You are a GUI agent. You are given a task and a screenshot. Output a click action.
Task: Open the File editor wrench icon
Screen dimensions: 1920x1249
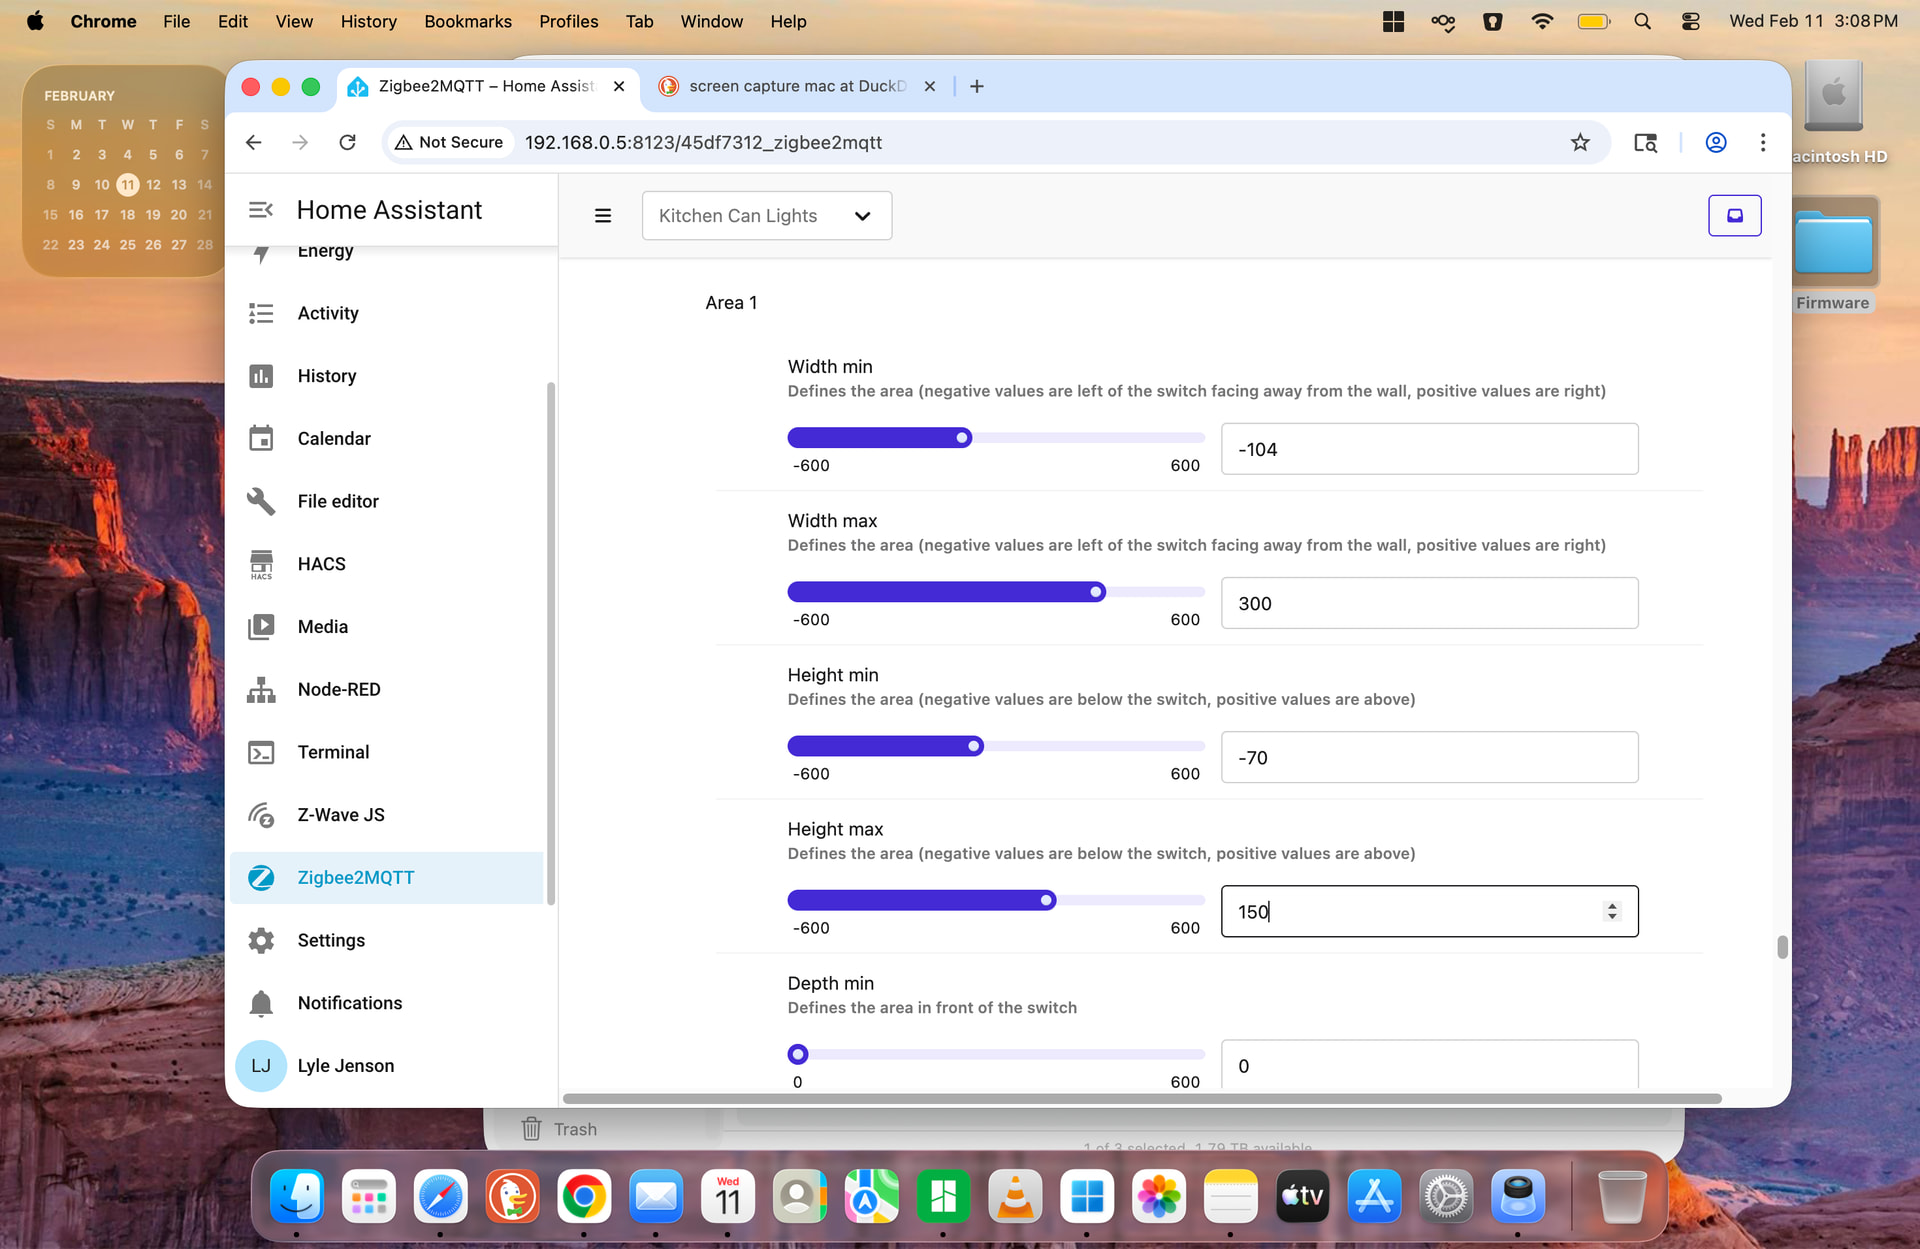coord(261,501)
